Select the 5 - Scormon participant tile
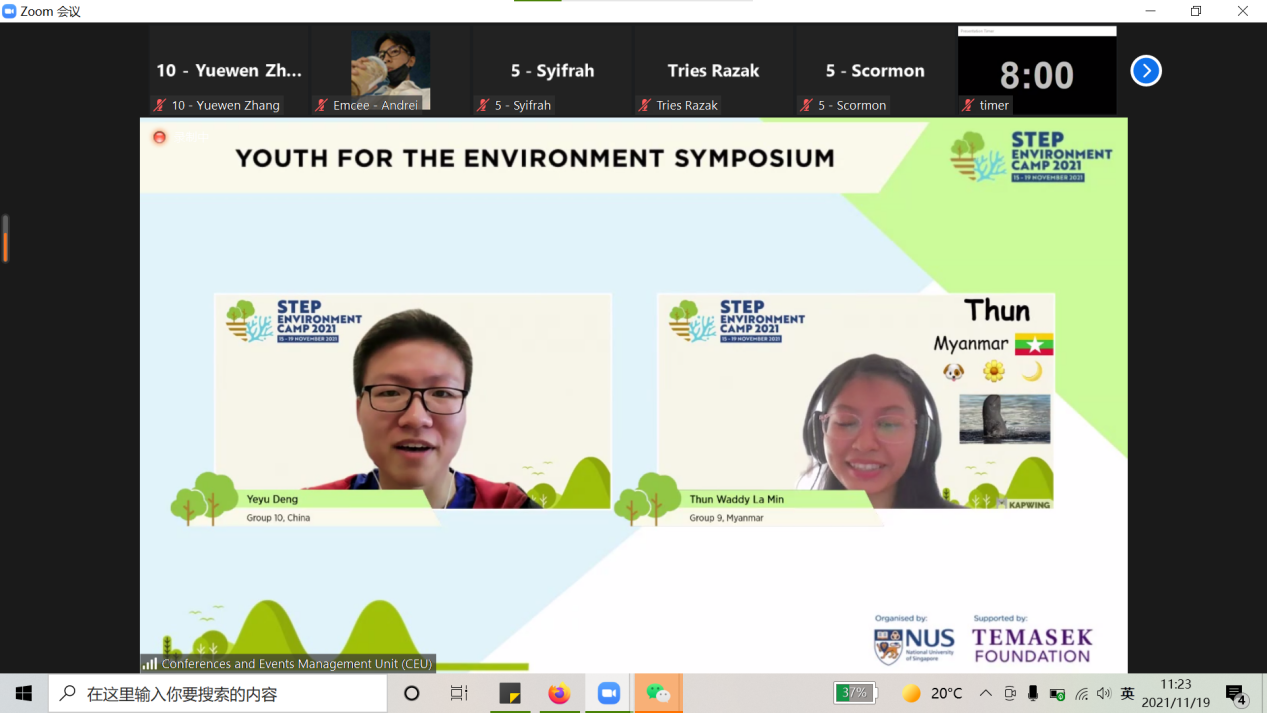Screen dimensions: 1267x713 pos(876,71)
